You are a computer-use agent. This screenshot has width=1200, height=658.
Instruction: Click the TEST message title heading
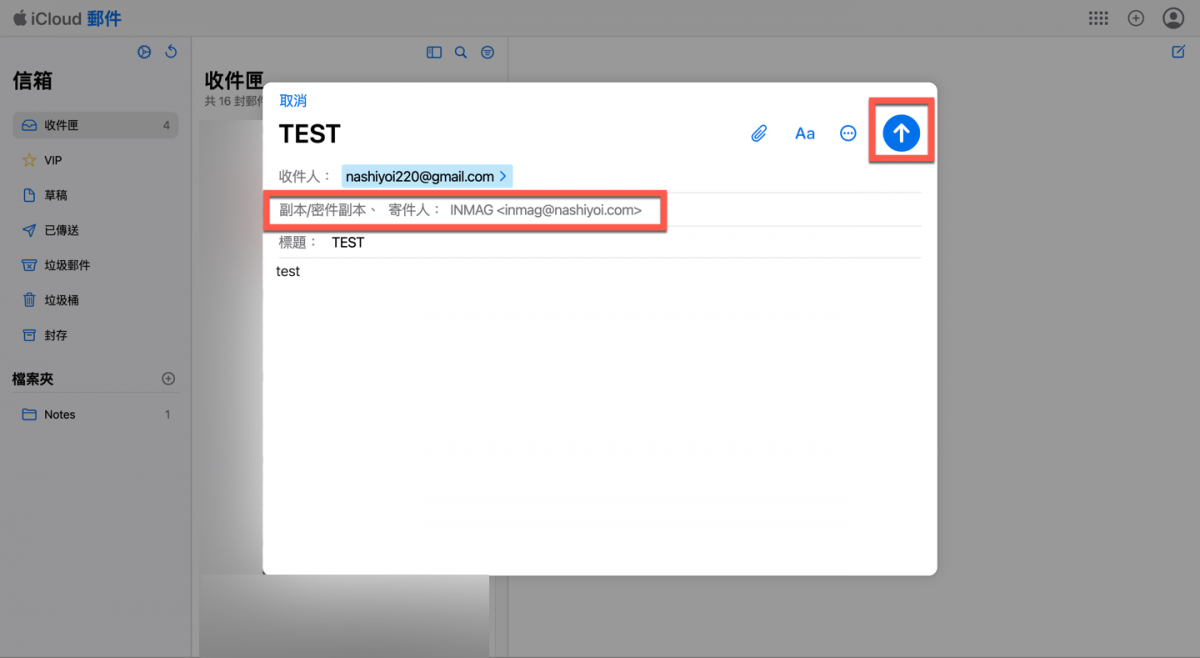coord(310,134)
